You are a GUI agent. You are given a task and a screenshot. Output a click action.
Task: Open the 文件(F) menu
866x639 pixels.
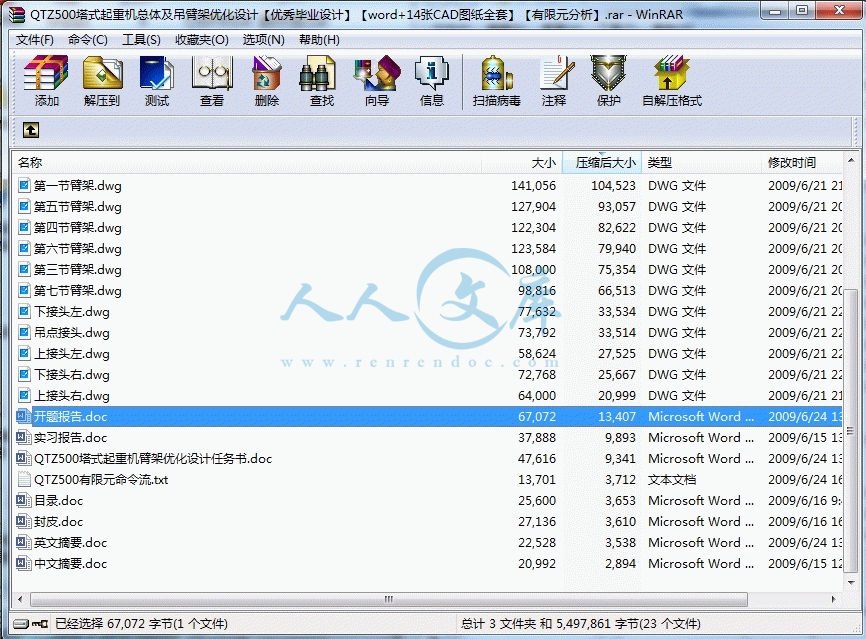click(x=34, y=40)
